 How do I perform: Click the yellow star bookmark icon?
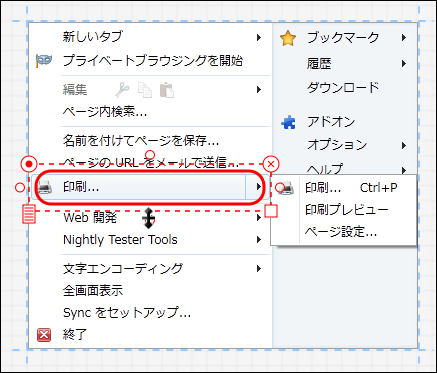pyautogui.click(x=288, y=38)
